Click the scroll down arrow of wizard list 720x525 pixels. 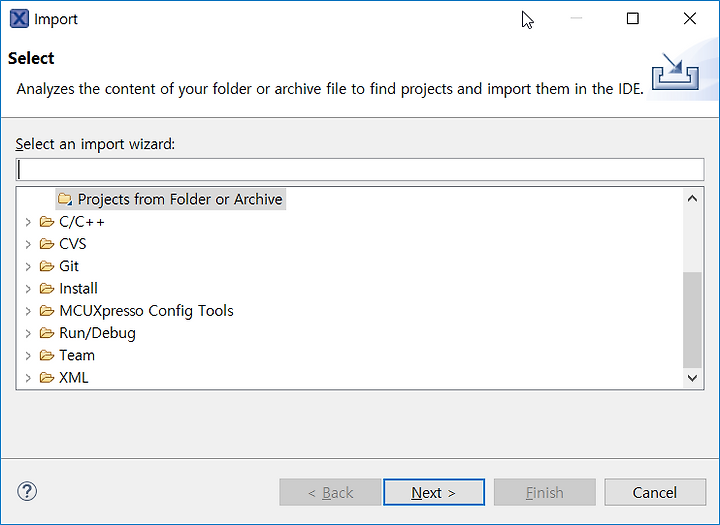[x=692, y=378]
